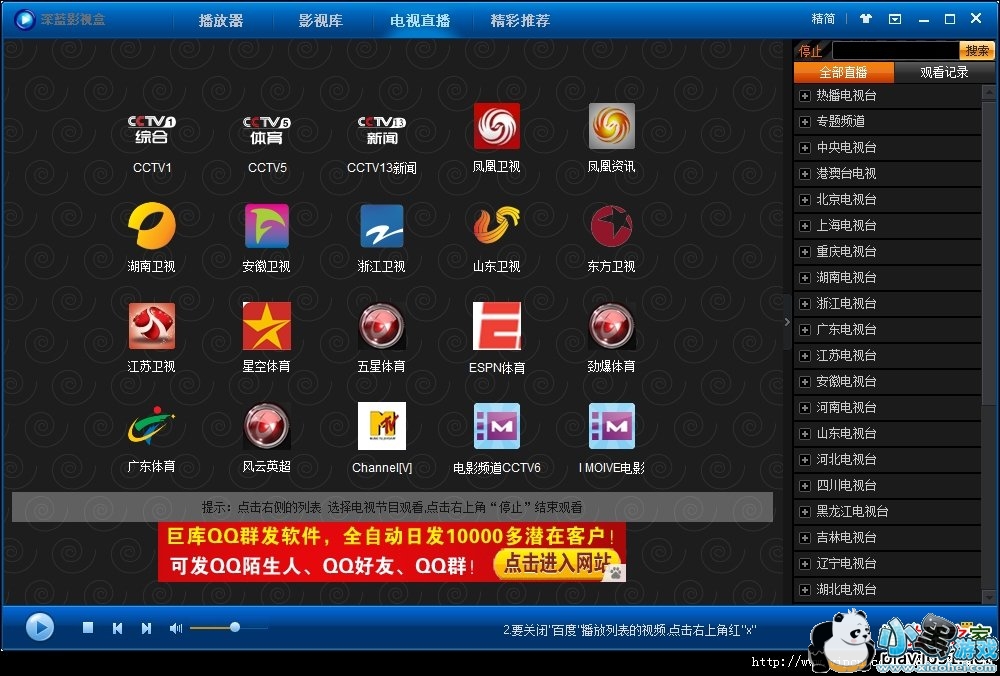Expand the 重庆电视台 category
The width and height of the screenshot is (1000, 676).
pos(805,252)
